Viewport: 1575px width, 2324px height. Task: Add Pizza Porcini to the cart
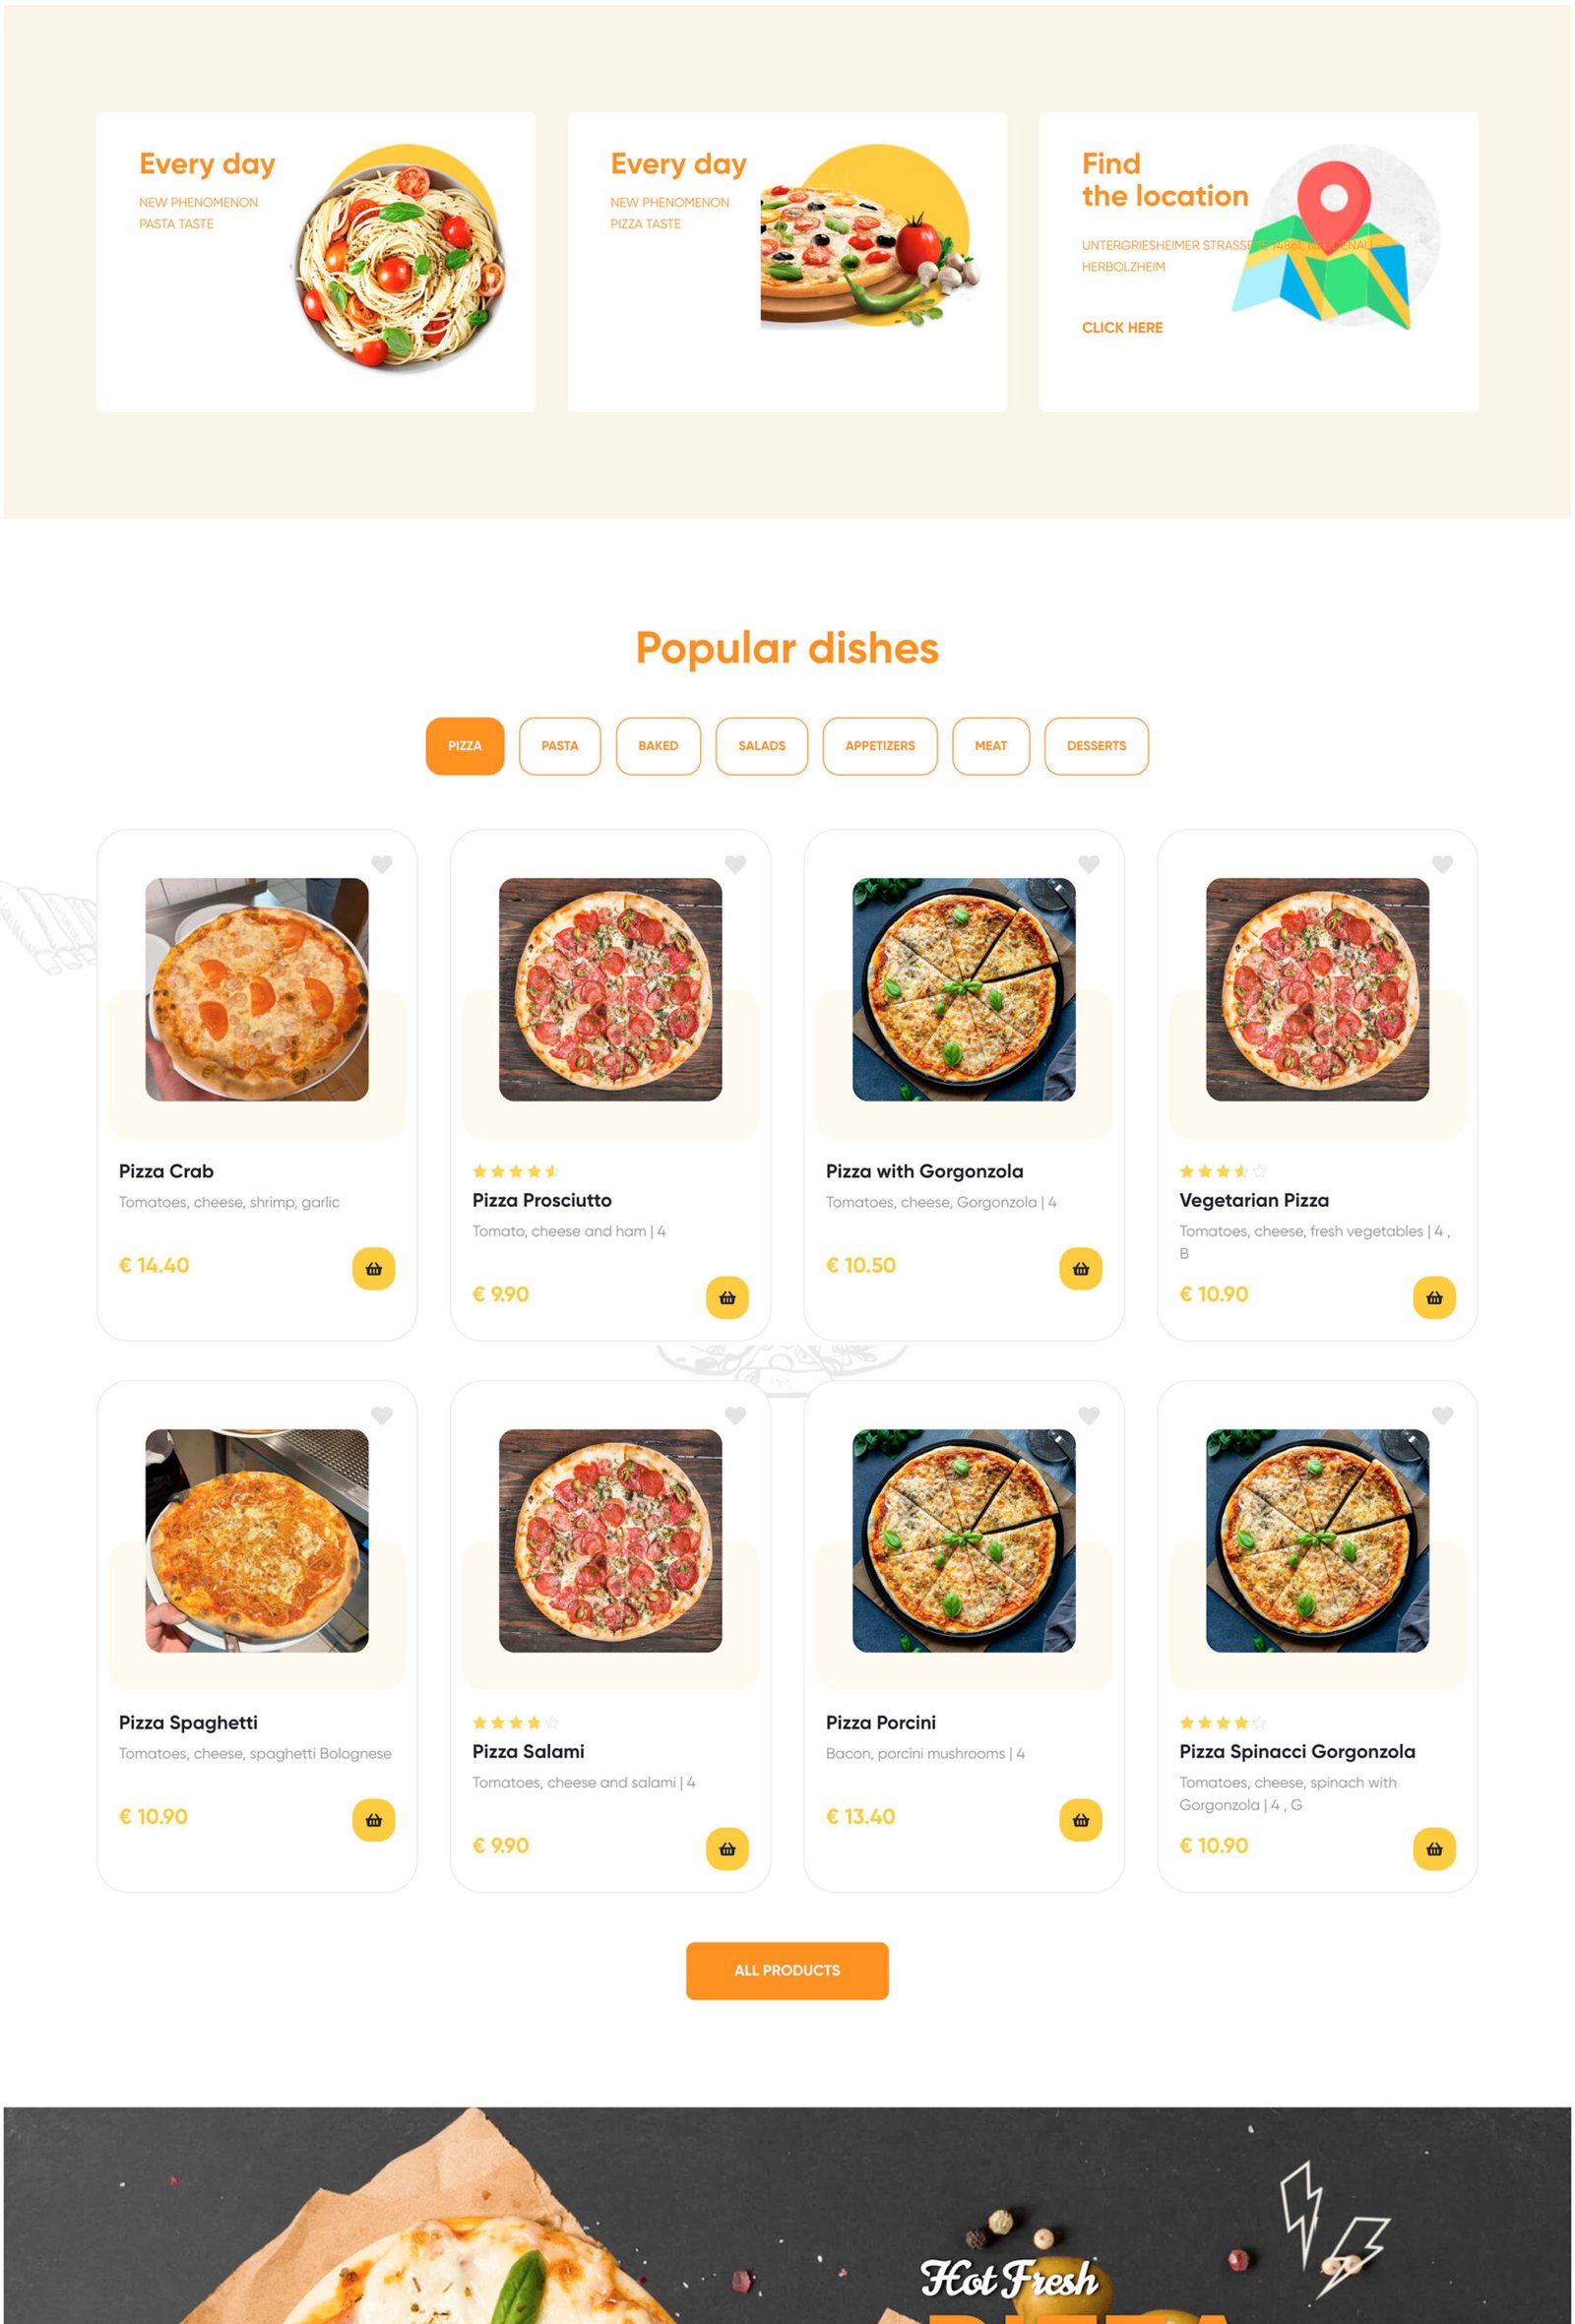[1080, 1819]
